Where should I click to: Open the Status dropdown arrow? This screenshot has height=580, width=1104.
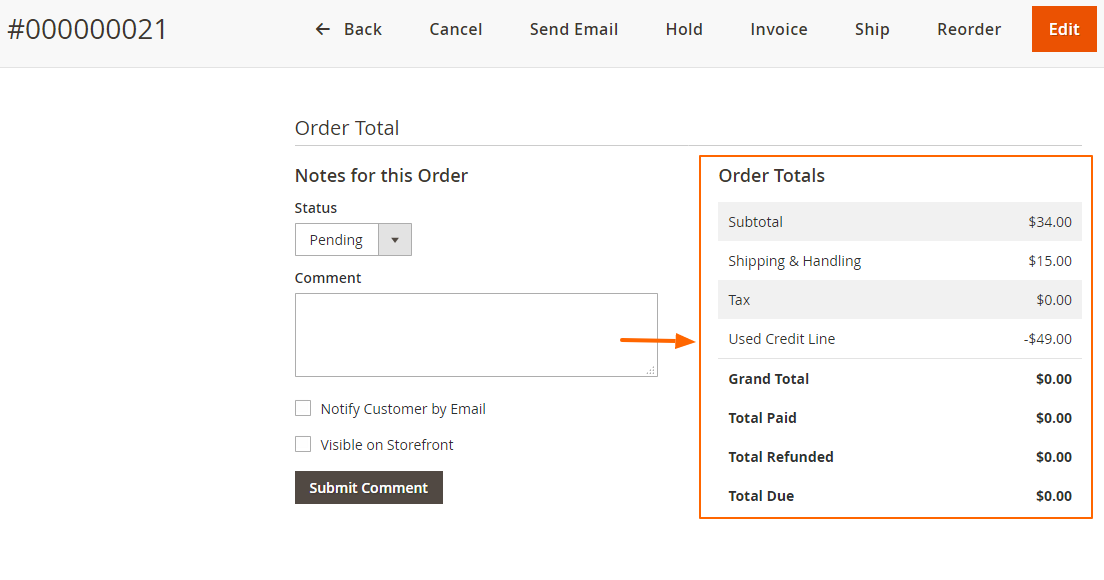click(x=394, y=240)
